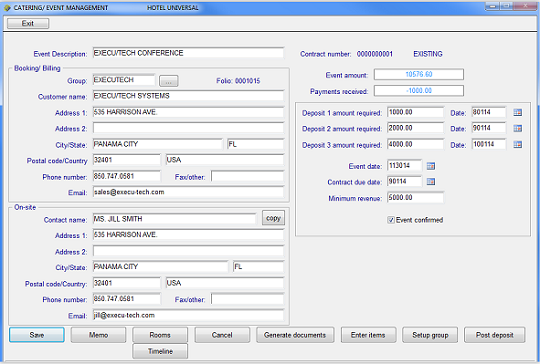Viewport: 540px width, 364px height.
Task: Edit billing city field PANAMA CITY
Action: tap(158, 144)
